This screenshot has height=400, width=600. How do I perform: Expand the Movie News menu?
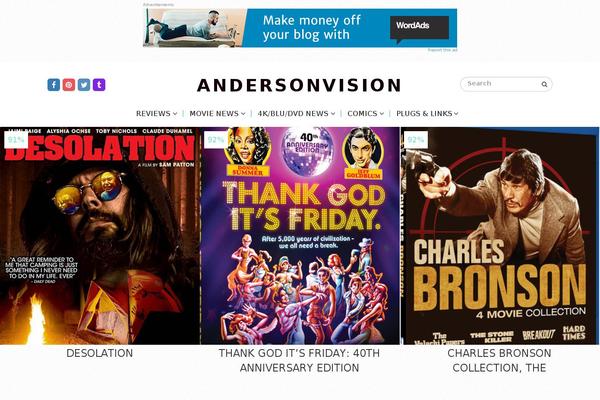tap(217, 114)
